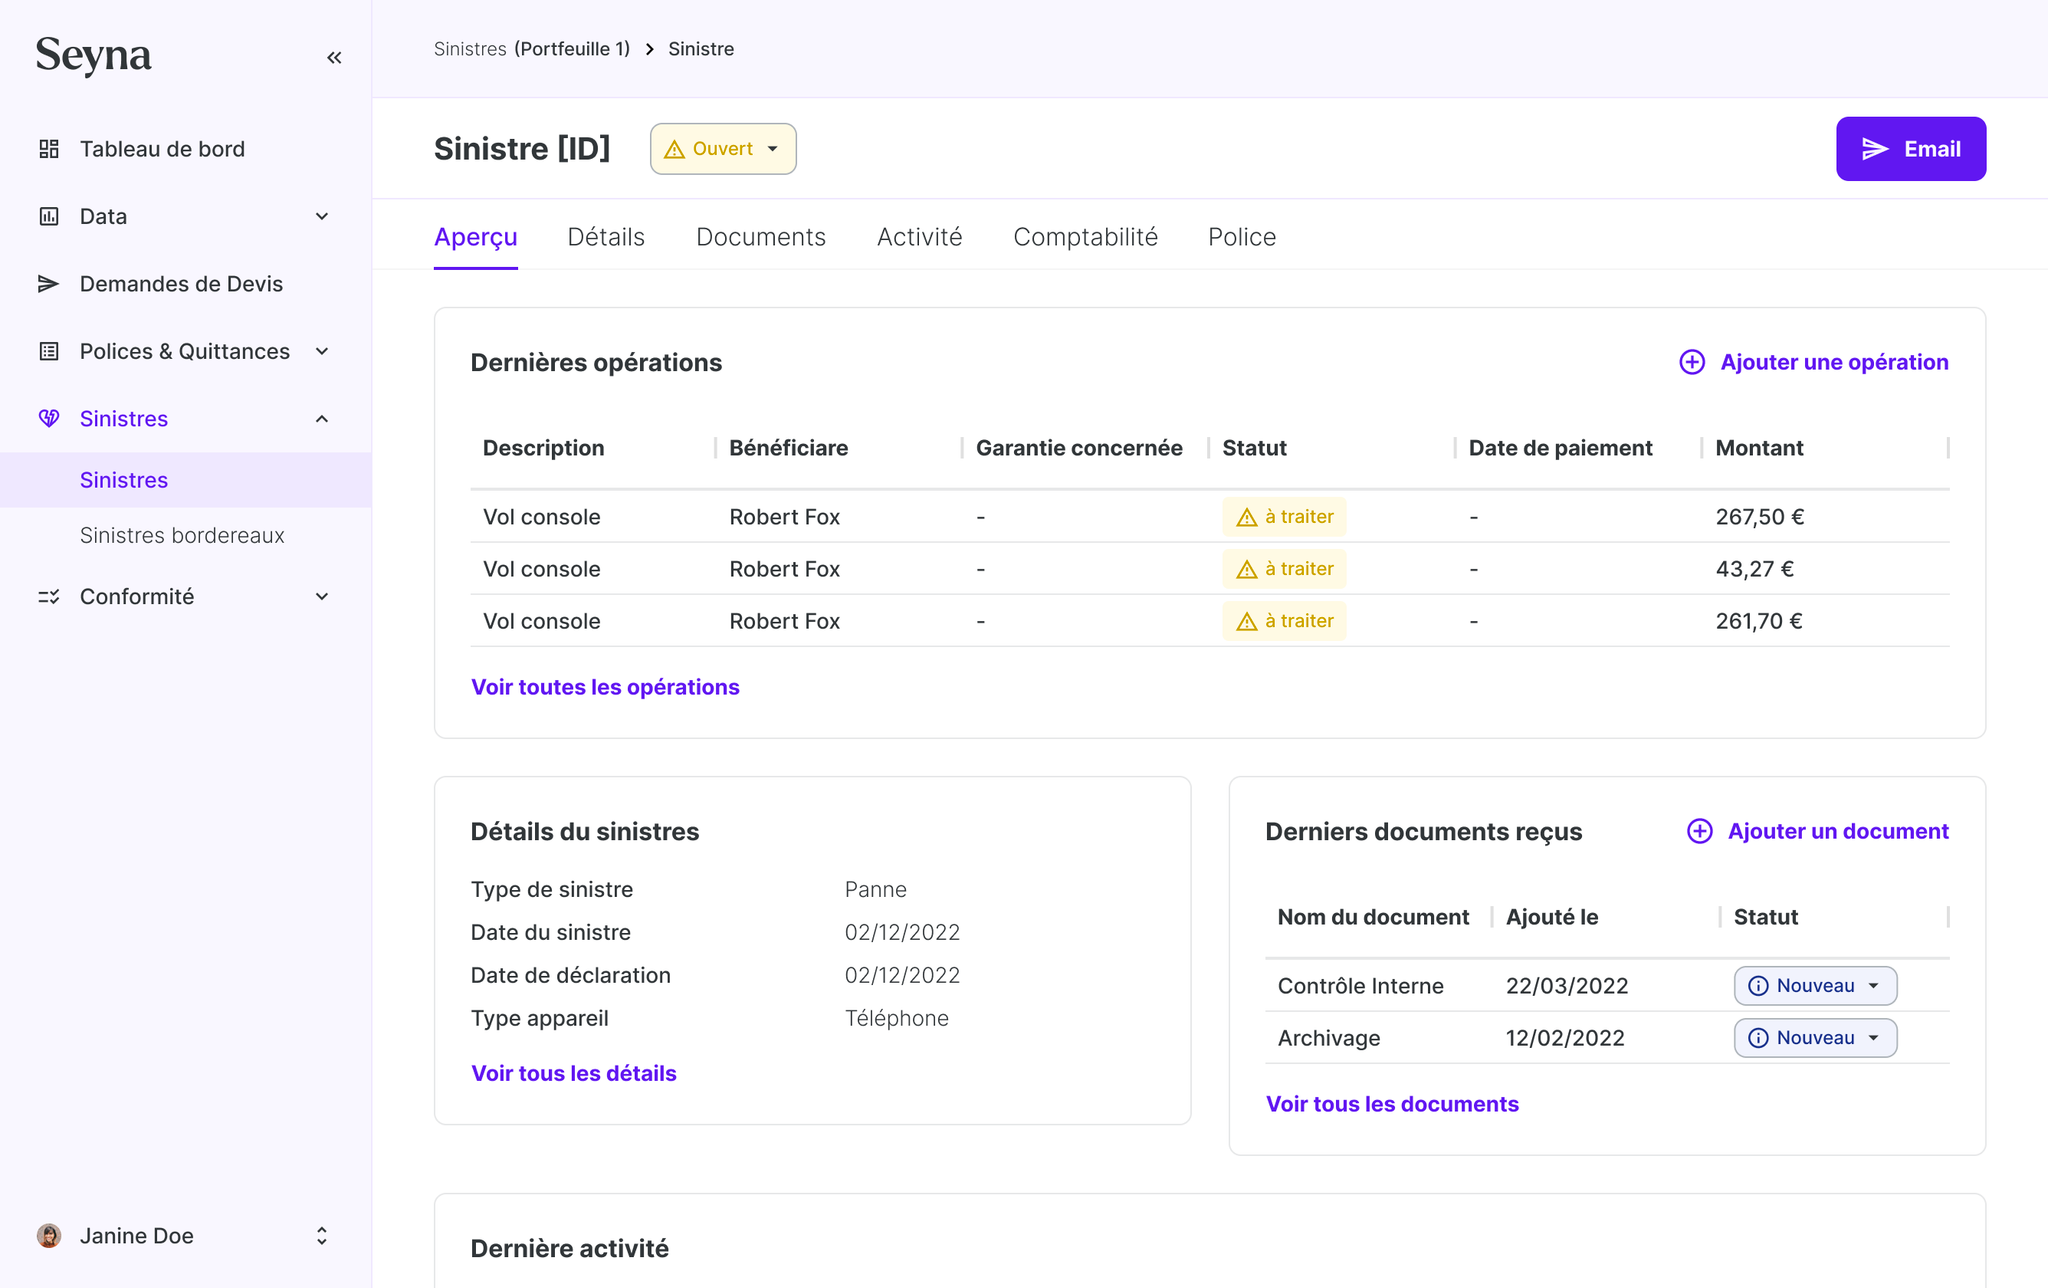Viewport: 2048px width, 1288px height.
Task: Click the warning icon in the 261,70 € row
Action: pyautogui.click(x=1247, y=622)
